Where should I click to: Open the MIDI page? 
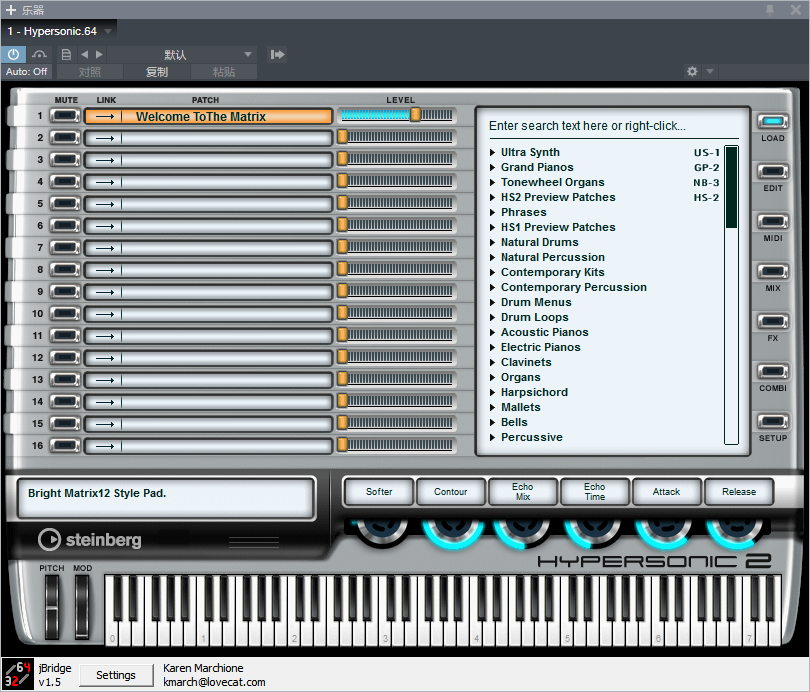coord(772,222)
